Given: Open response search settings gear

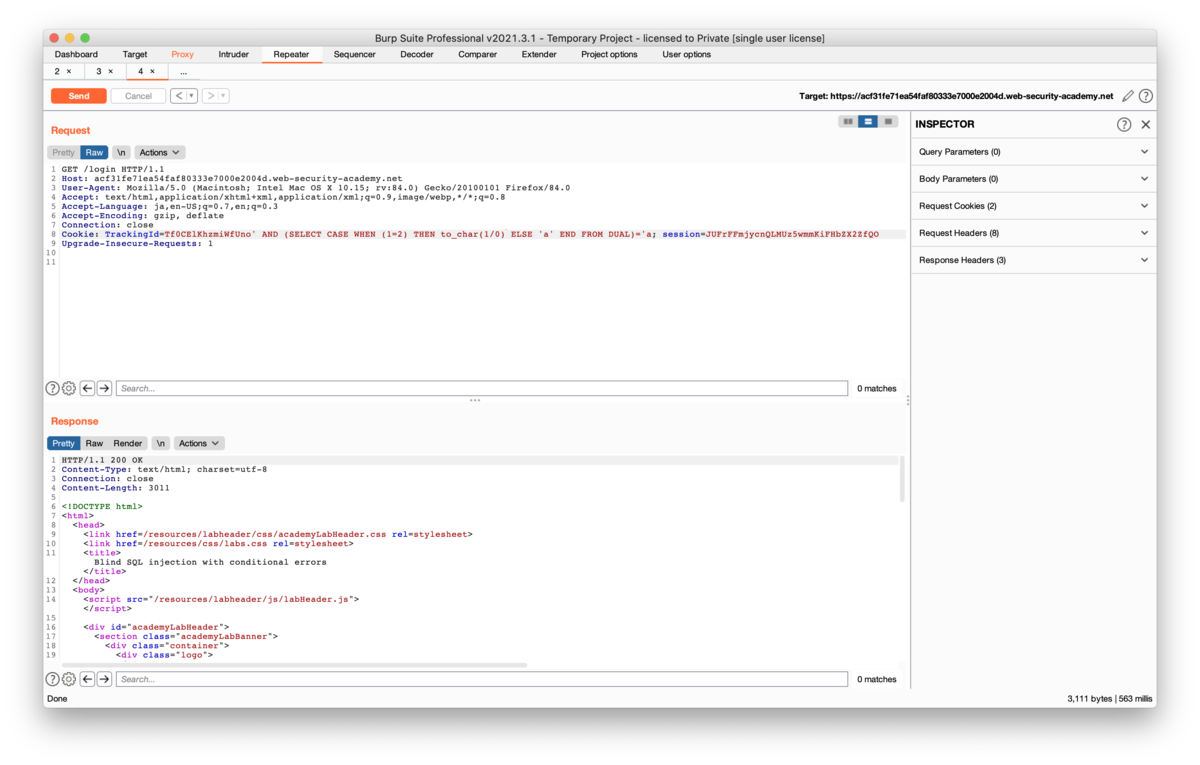Looking at the screenshot, I should [x=69, y=679].
